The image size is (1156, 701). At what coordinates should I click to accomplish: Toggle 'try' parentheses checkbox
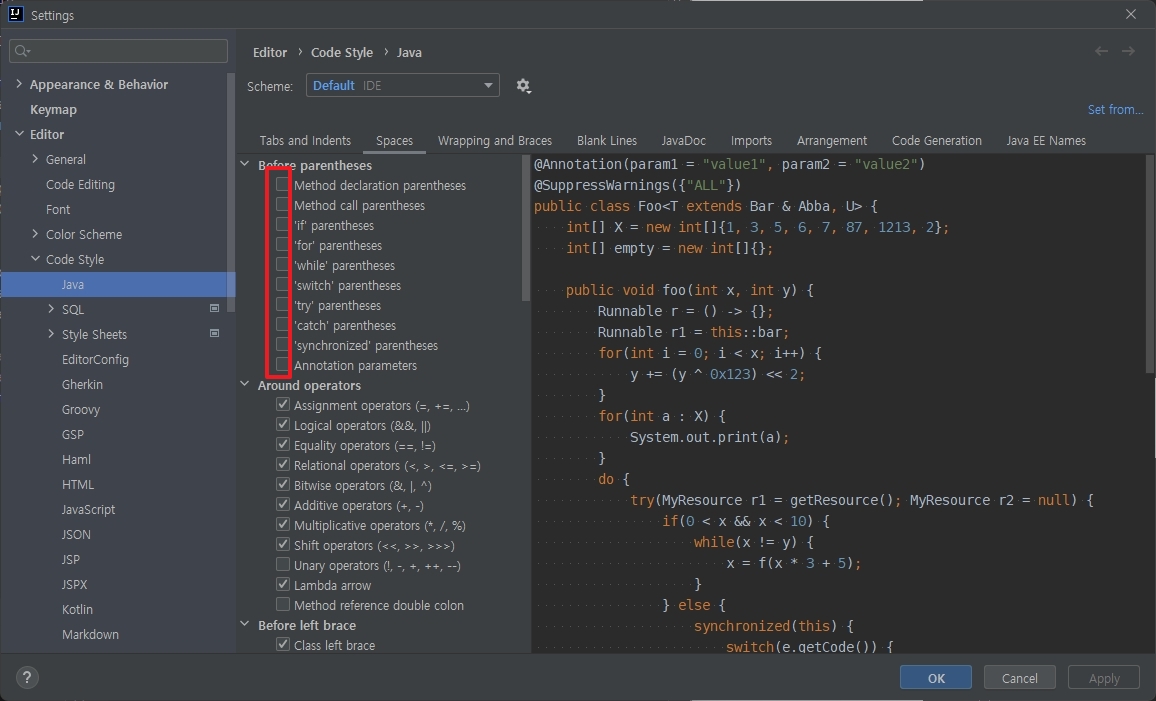pos(282,304)
